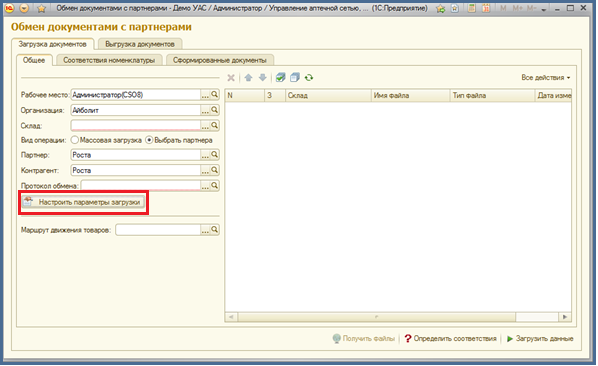Viewport: 598px width, 366px height.
Task: Click the Загрузить данные button
Action: [540, 339]
